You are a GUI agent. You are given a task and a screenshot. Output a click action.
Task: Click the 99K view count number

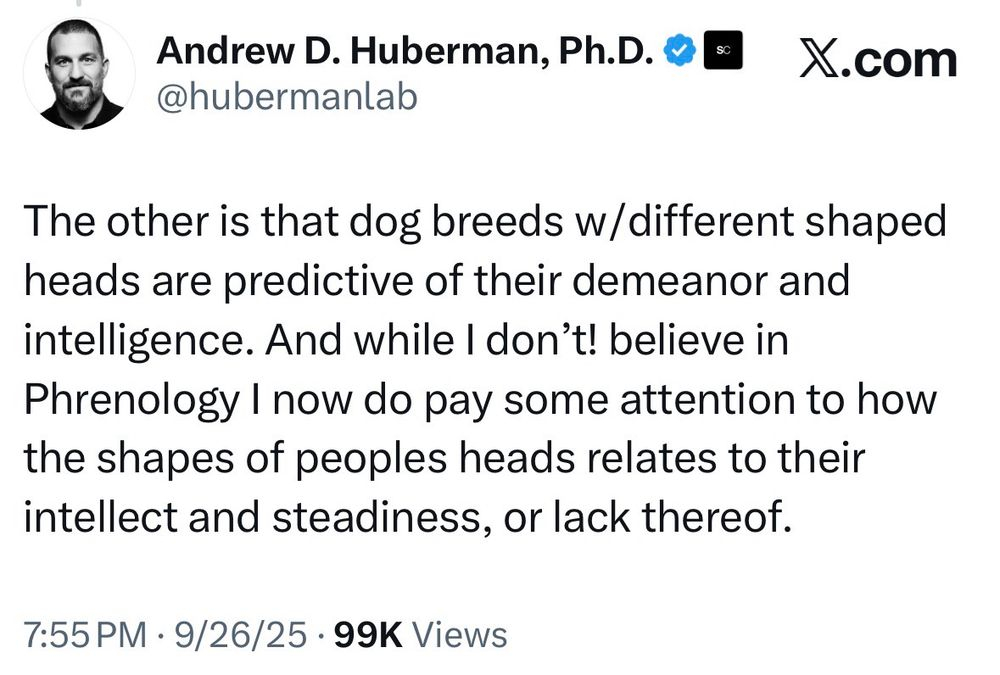pos(368,635)
